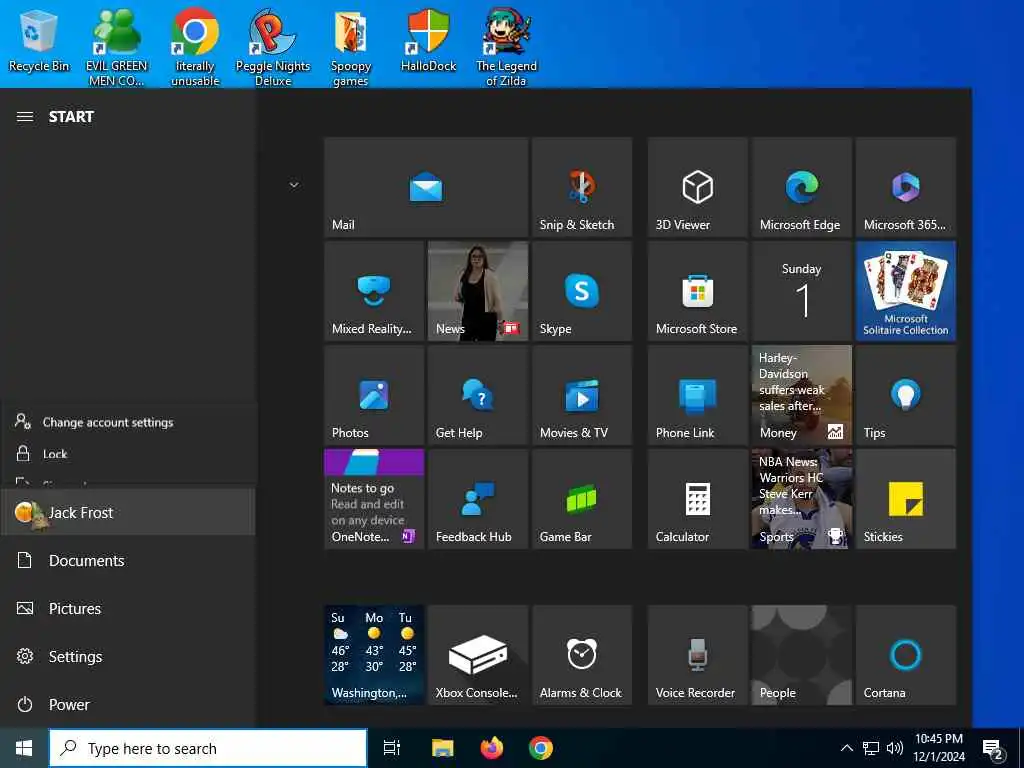Launch Cortana tile

[x=905, y=654]
